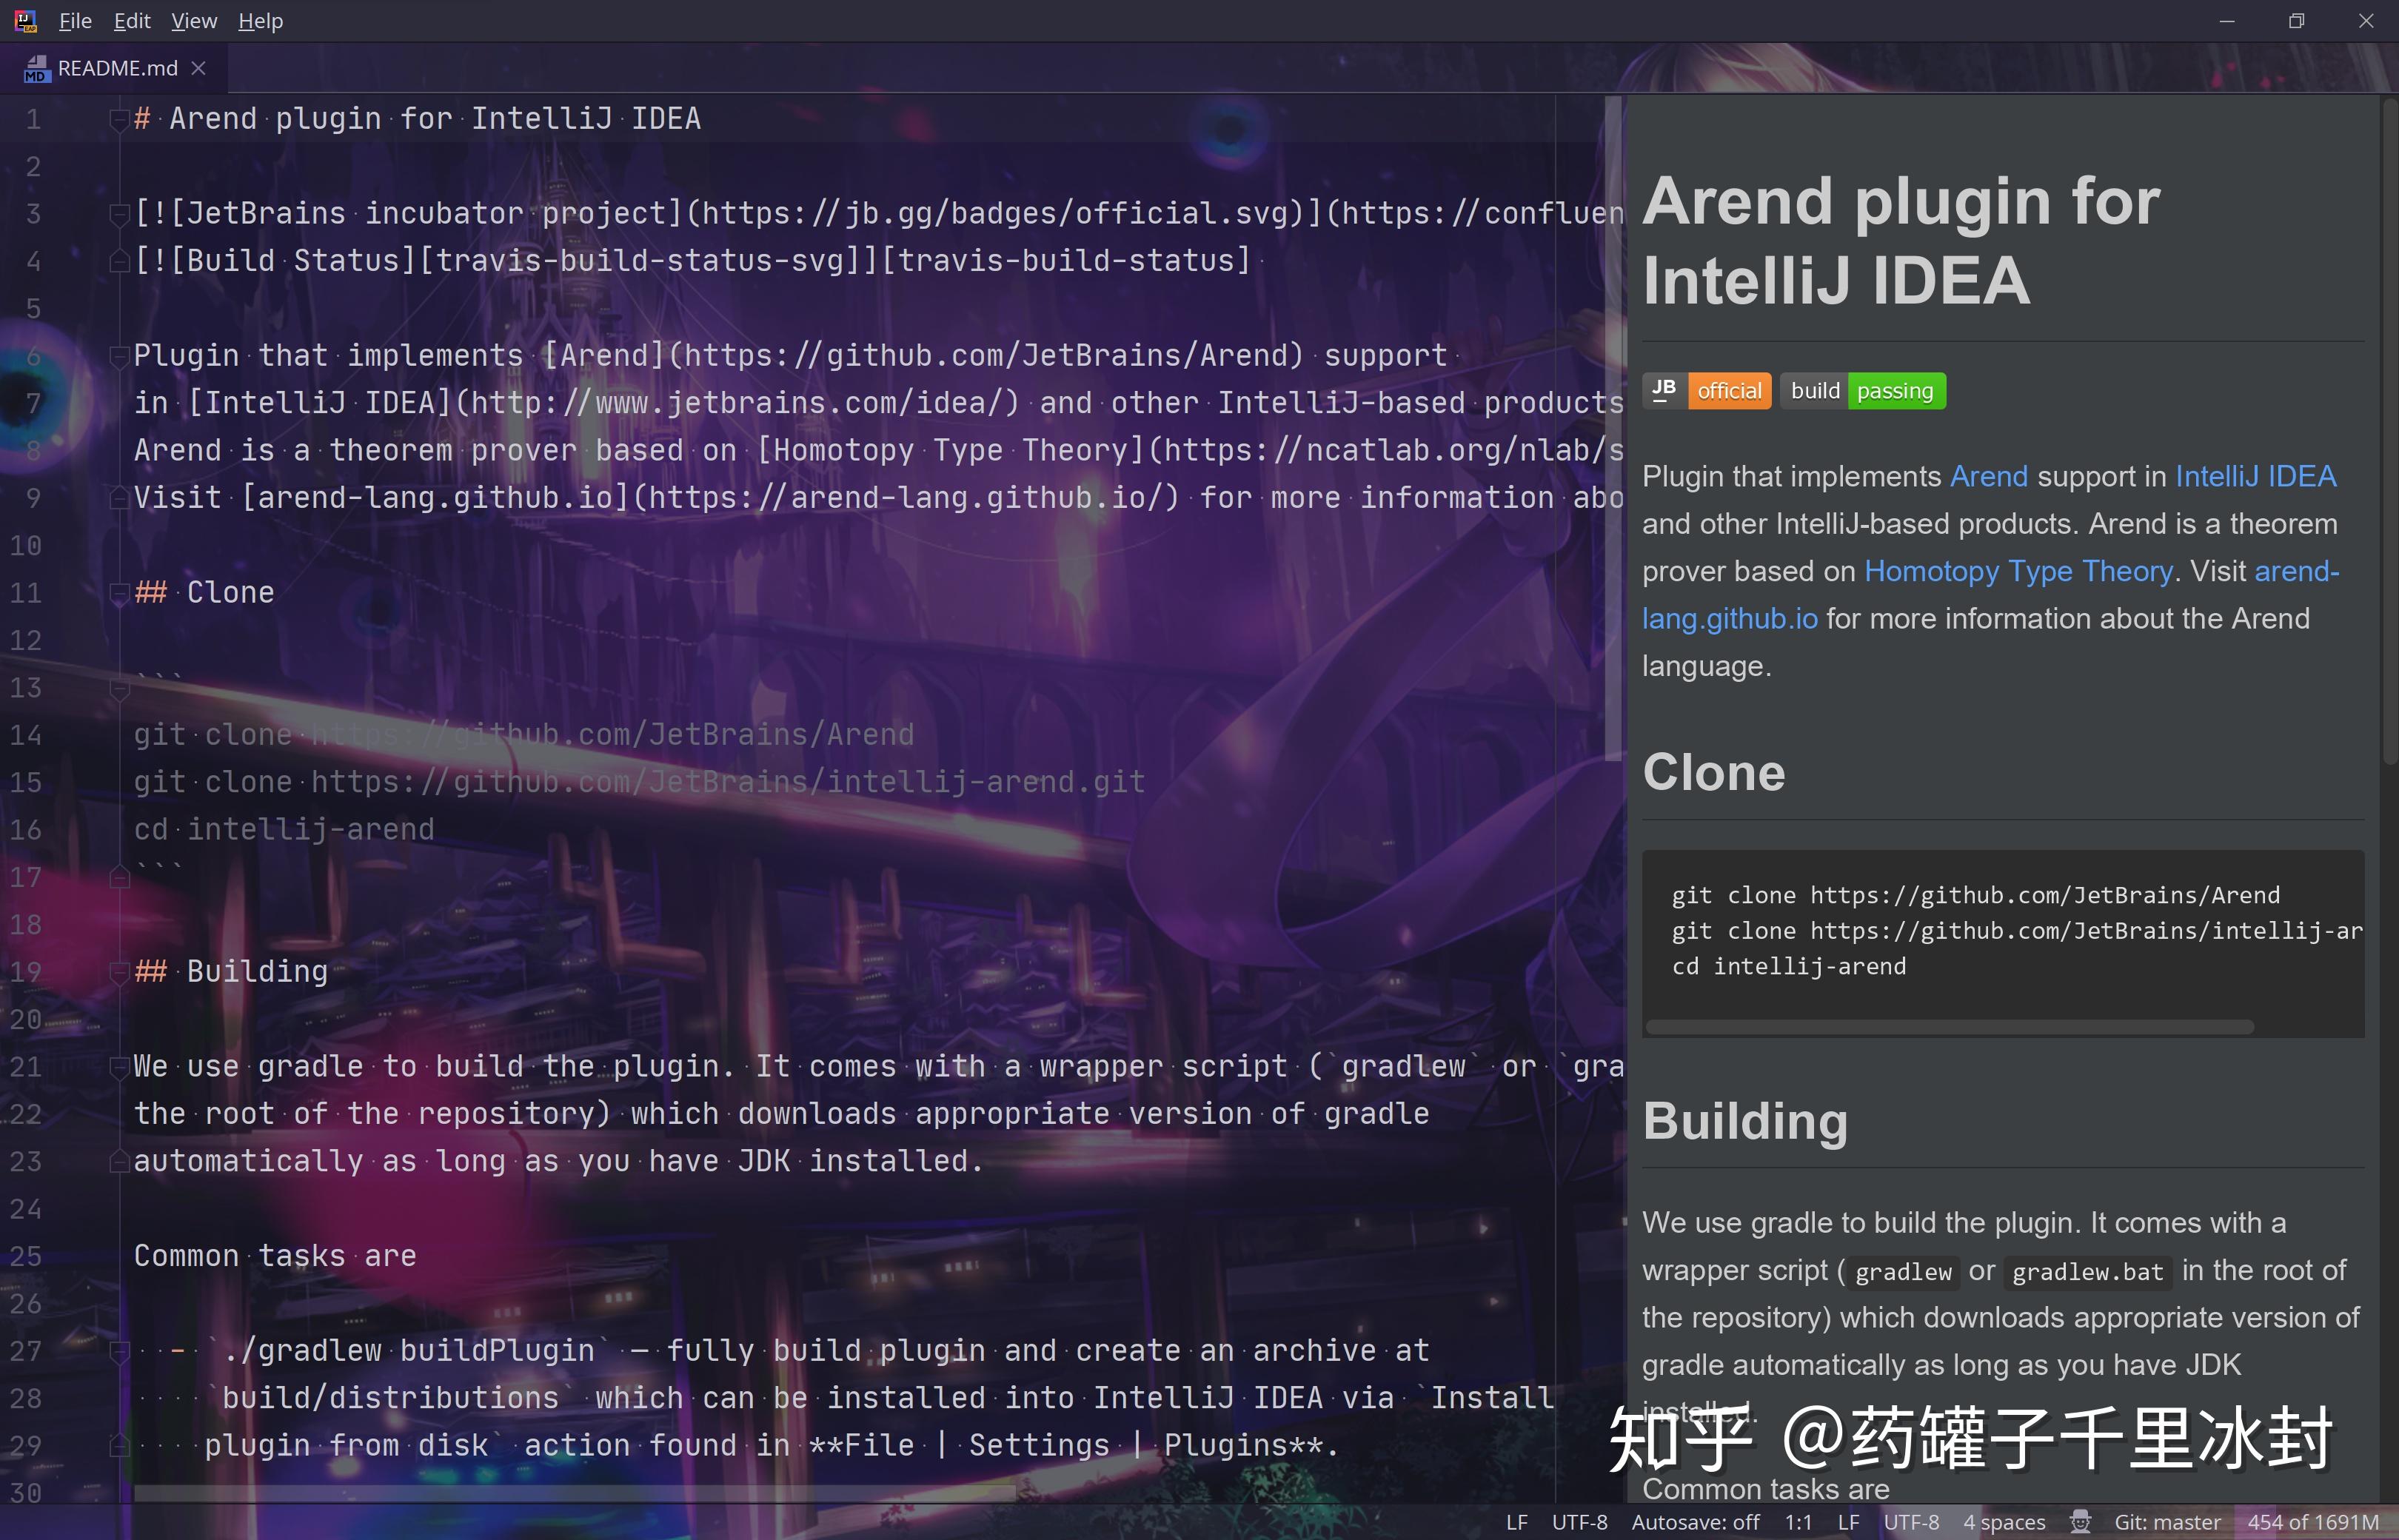Collapse the heading fold marker on line 1
Image resolution: width=2399 pixels, height=1540 pixels.
click(x=119, y=118)
